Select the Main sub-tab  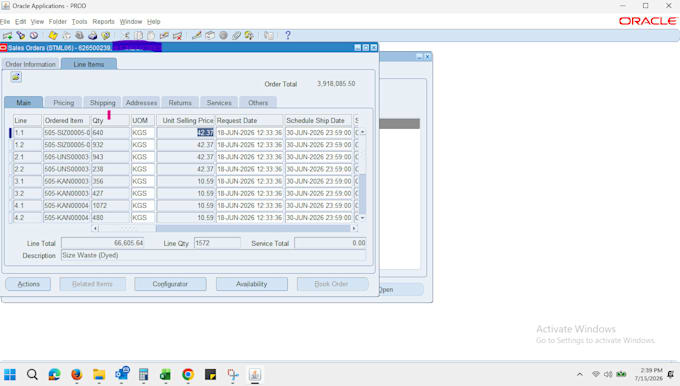pos(23,103)
